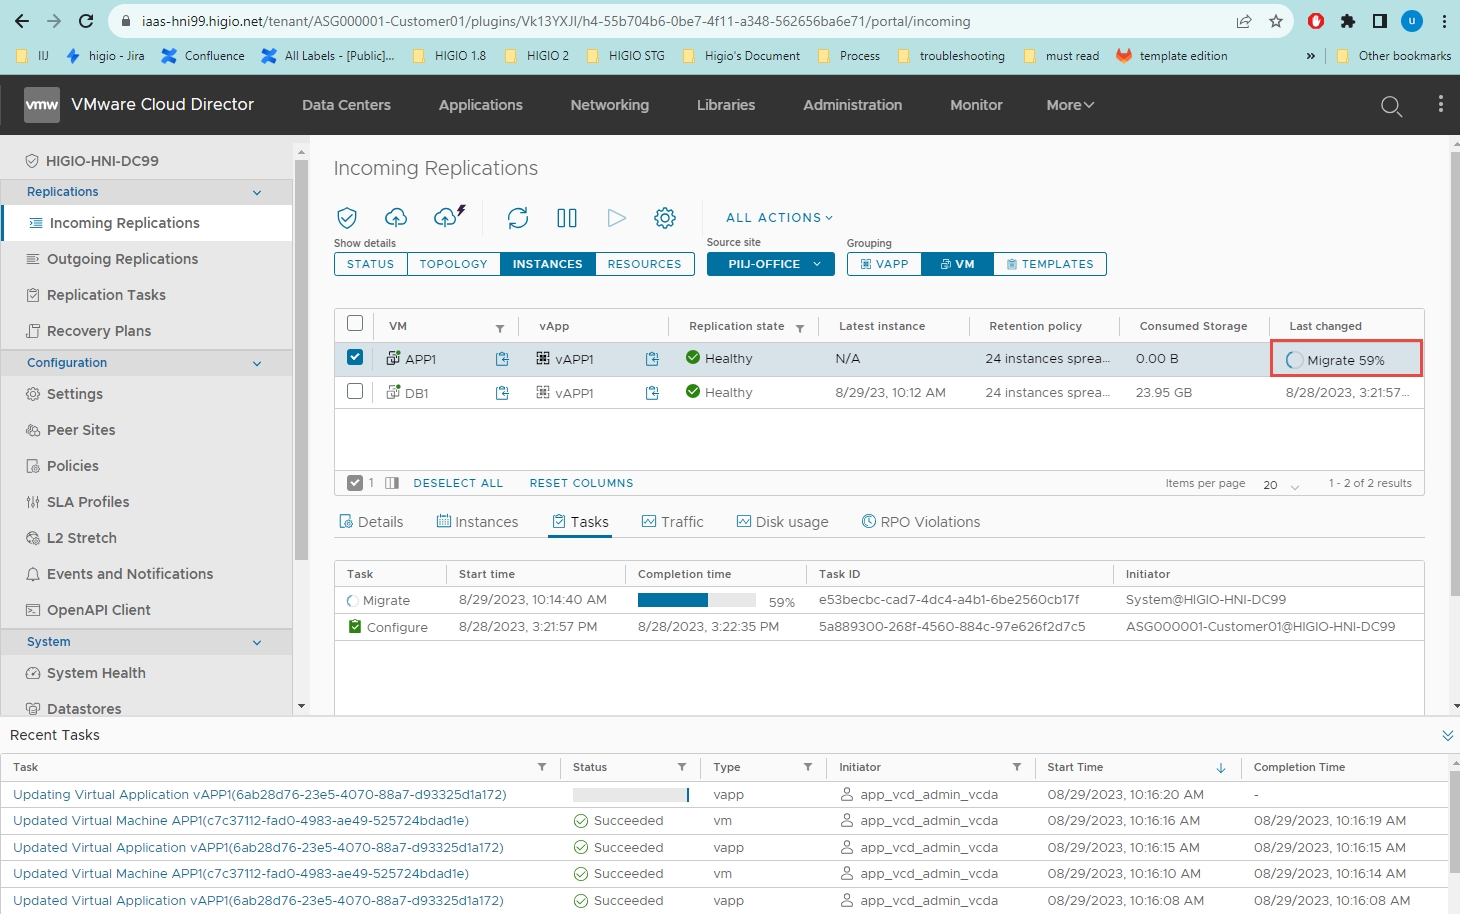Click the filter icon on VM column

[500, 328]
